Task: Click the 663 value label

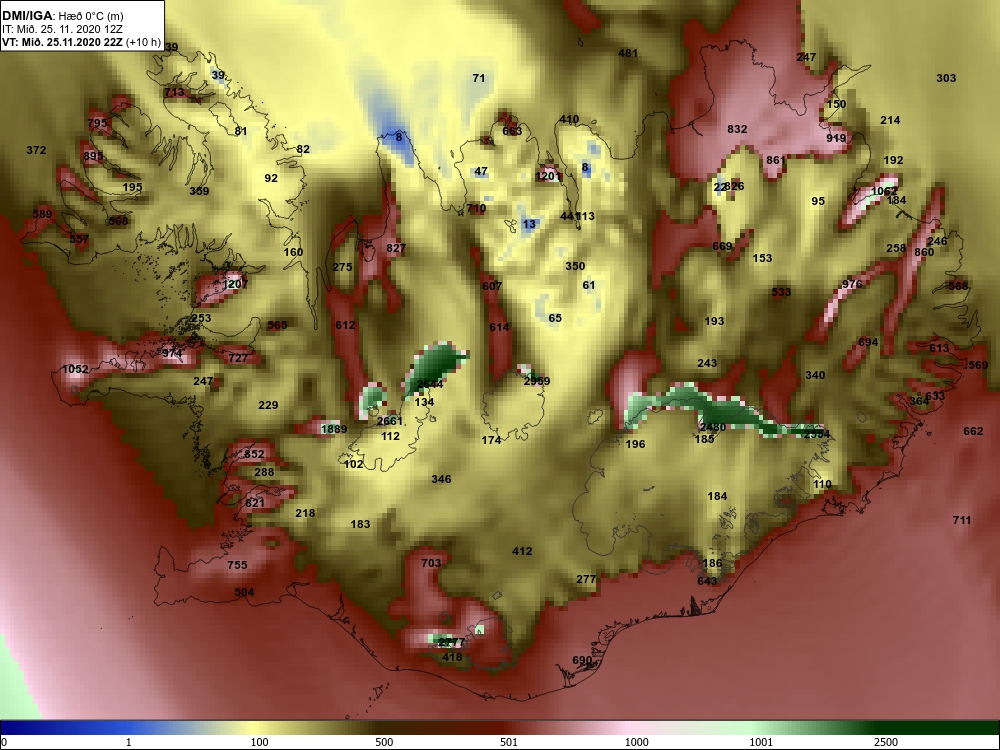Action: [x=512, y=131]
